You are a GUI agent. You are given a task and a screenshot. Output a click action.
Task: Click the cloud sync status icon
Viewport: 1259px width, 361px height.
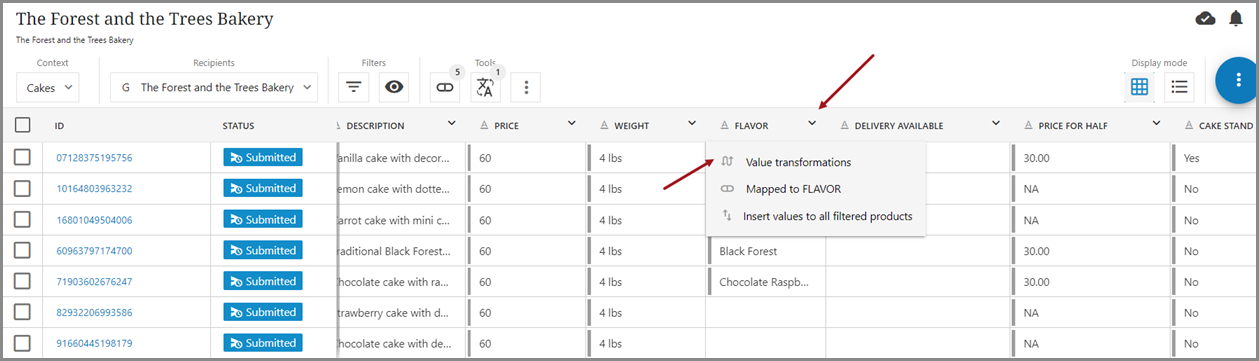pyautogui.click(x=1205, y=18)
